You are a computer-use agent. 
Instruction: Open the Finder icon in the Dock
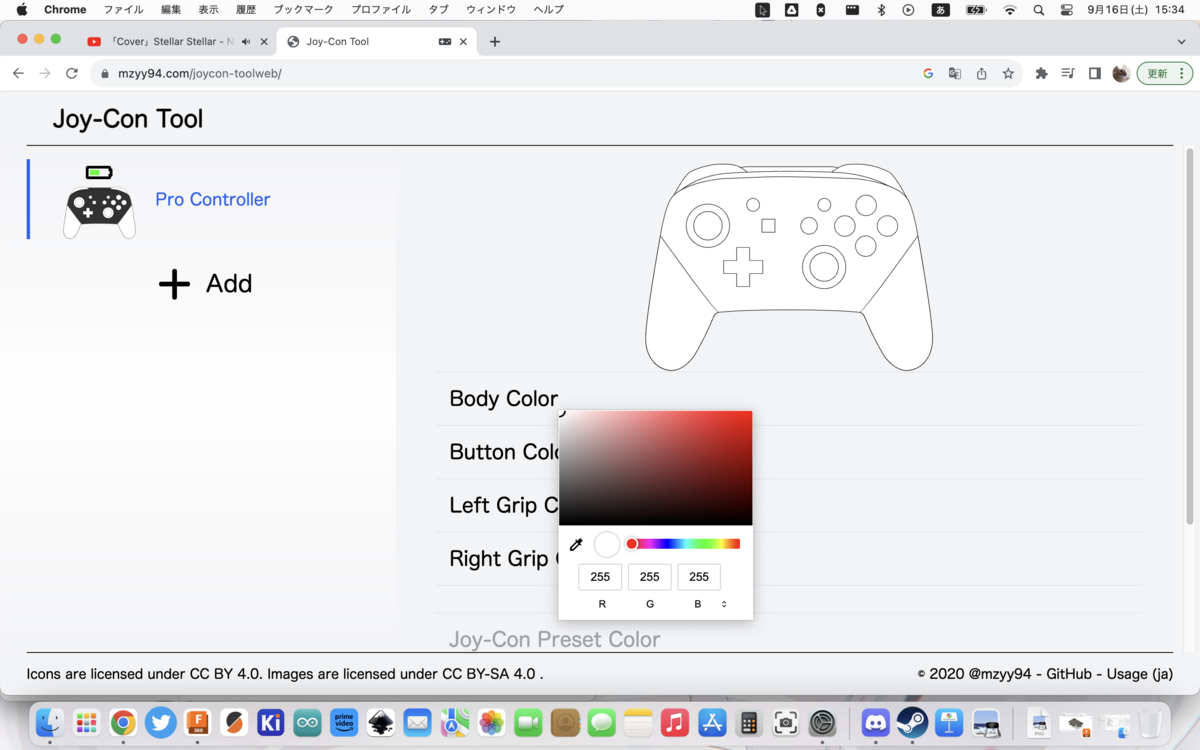pyautogui.click(x=50, y=722)
